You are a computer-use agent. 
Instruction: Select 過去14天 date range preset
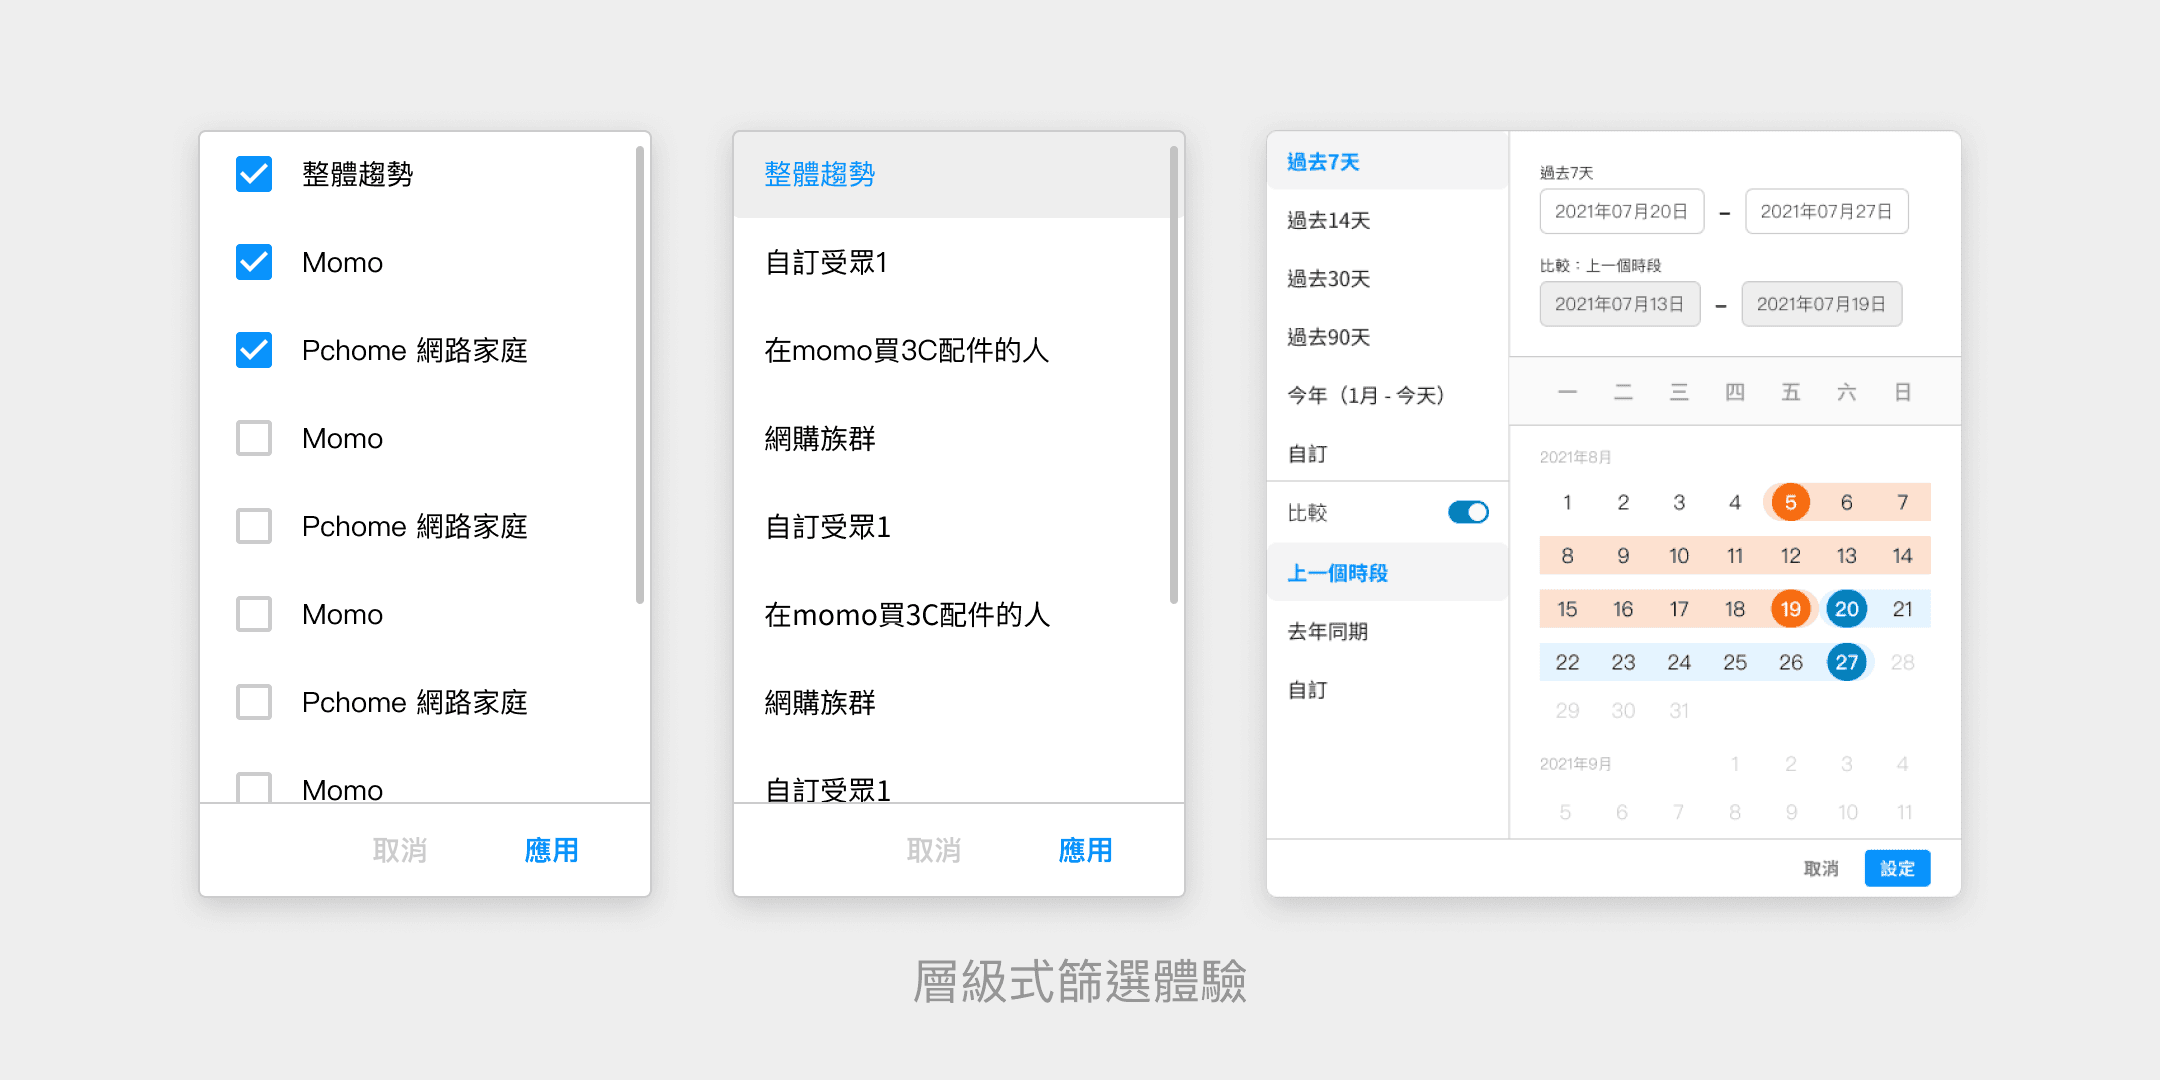click(1328, 220)
